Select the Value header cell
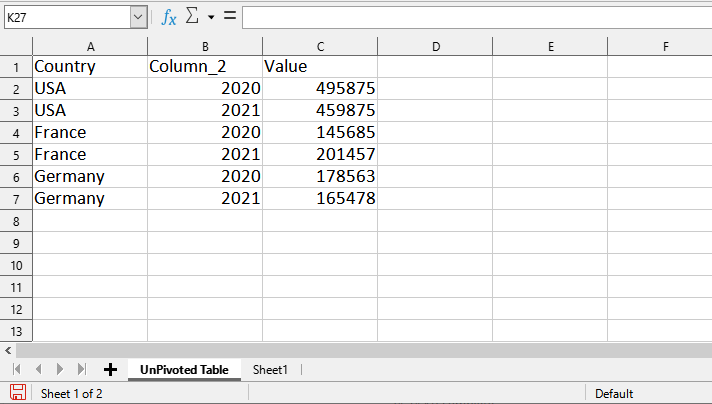This screenshot has width=712, height=404. [x=320, y=67]
